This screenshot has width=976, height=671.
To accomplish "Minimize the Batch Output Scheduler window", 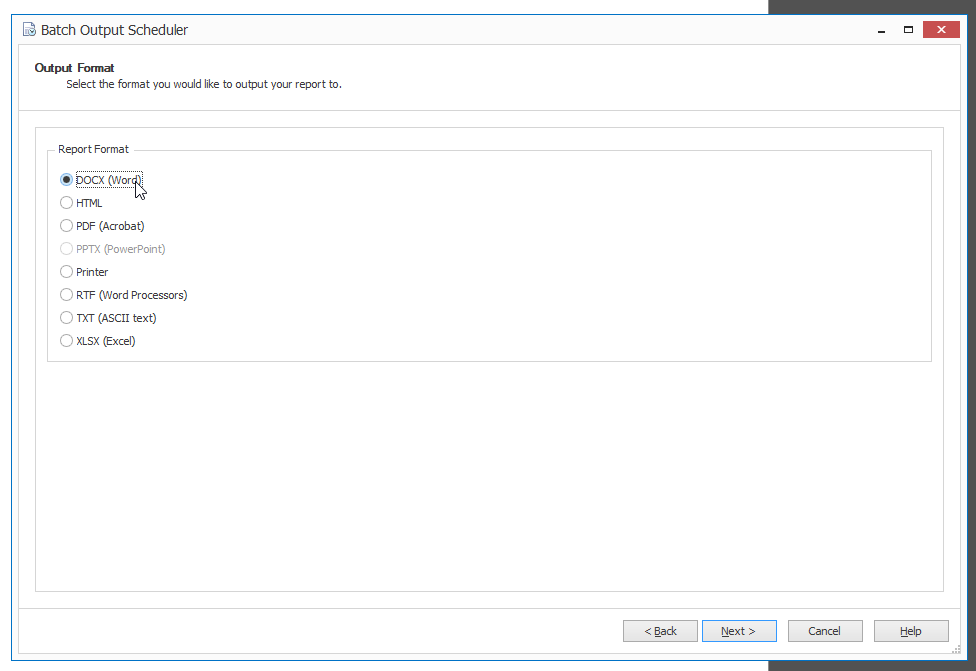I will pos(881,30).
